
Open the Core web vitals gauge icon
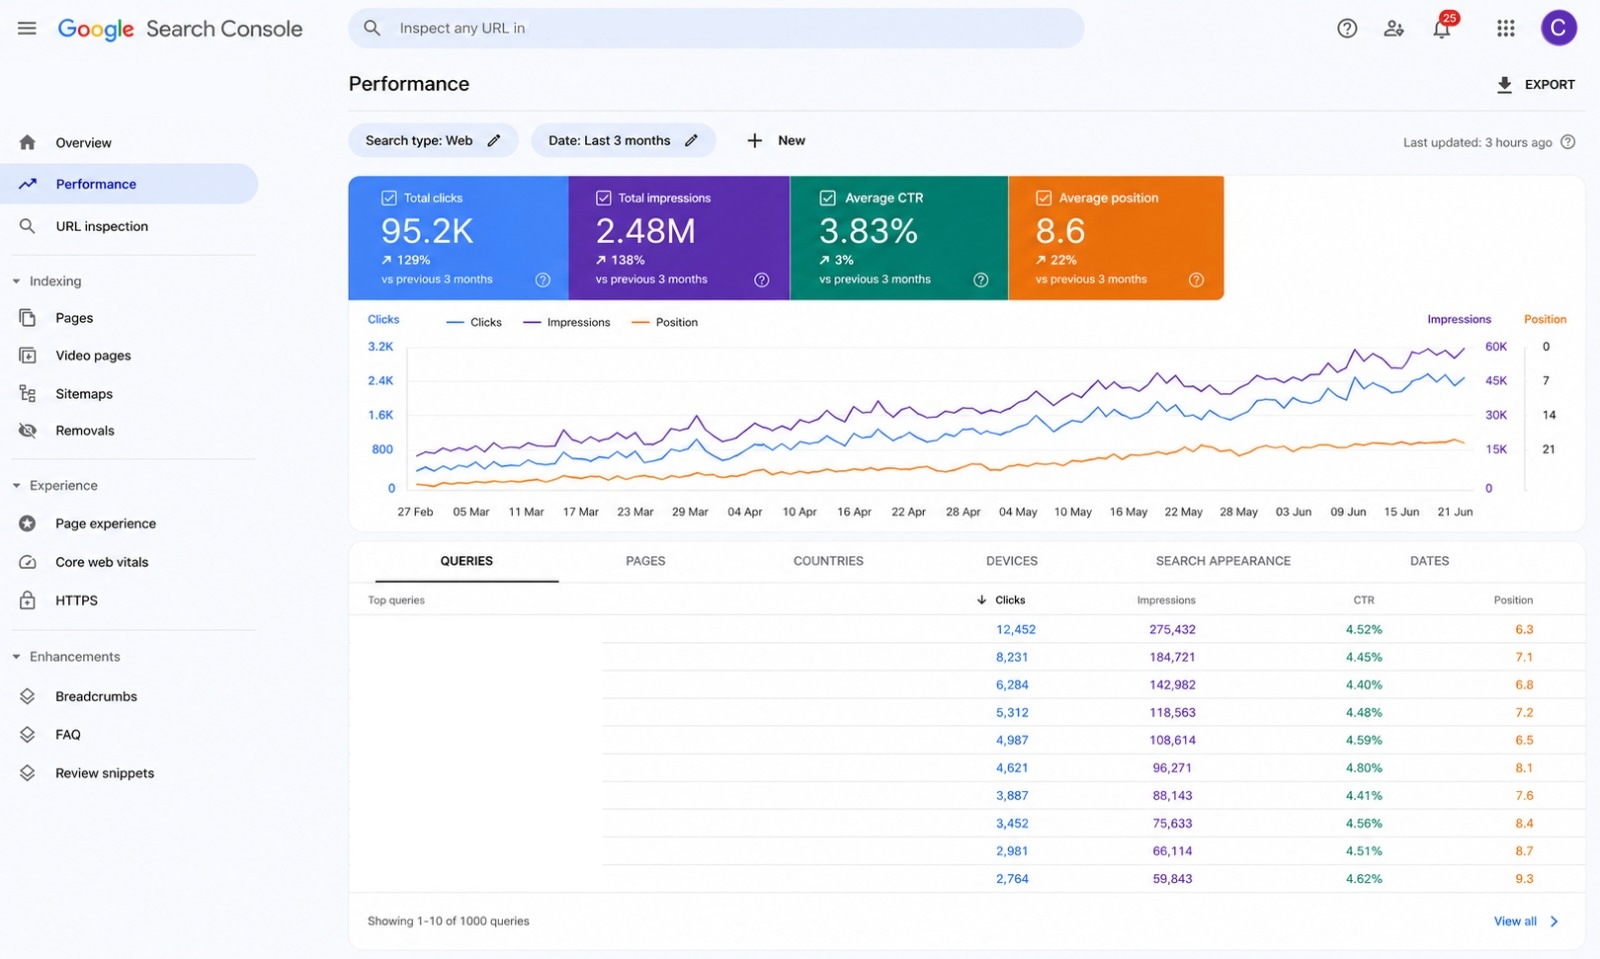[28, 562]
